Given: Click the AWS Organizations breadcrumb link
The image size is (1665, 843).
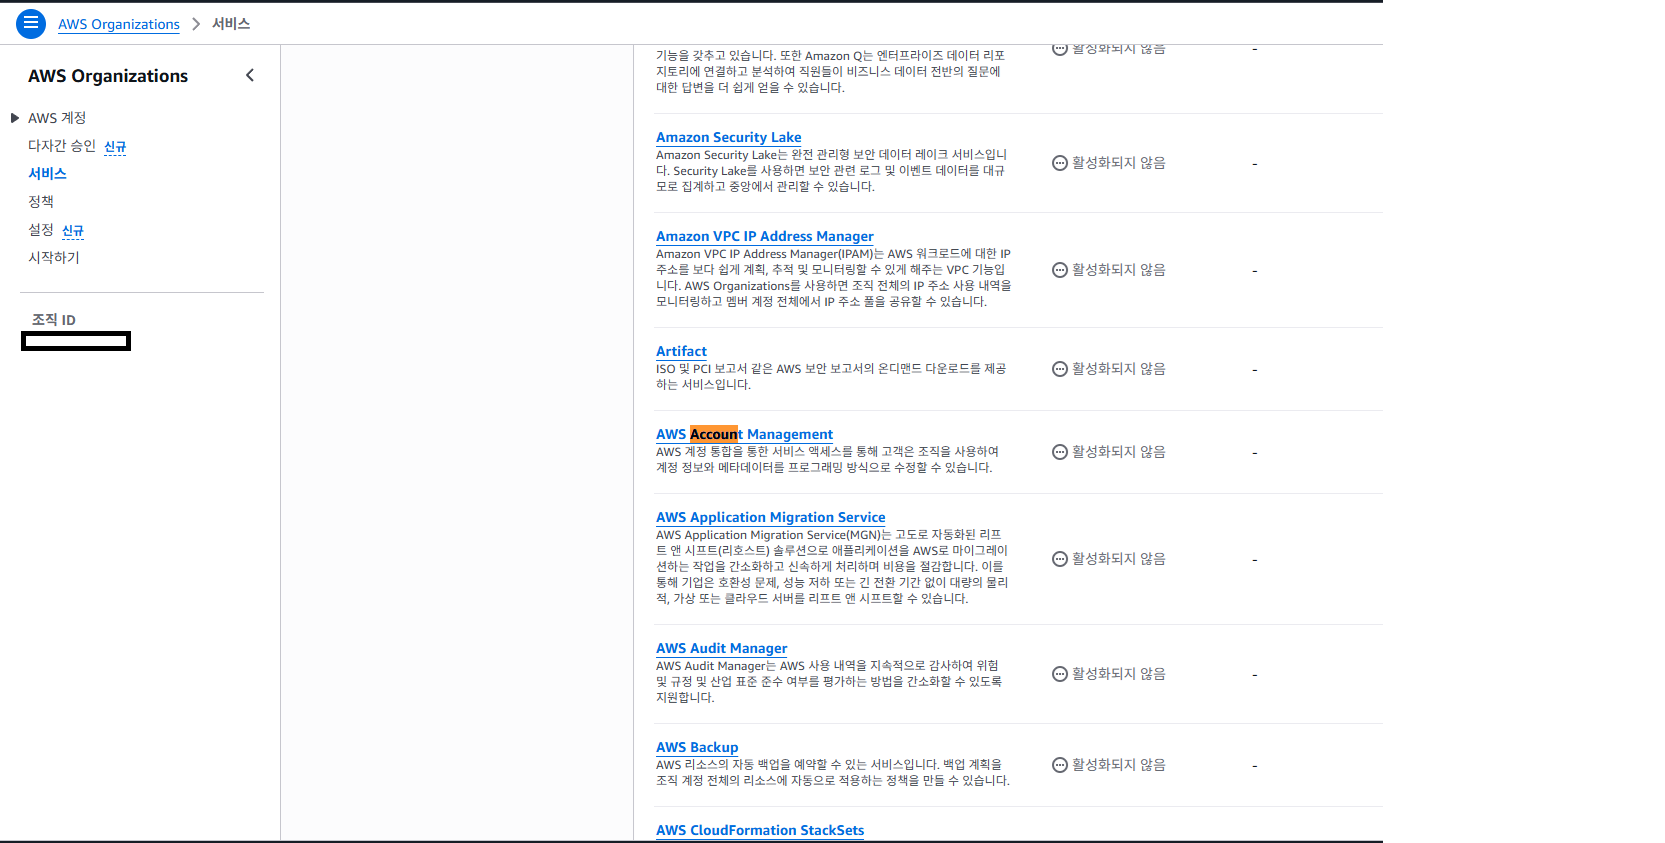Looking at the screenshot, I should coord(119,24).
